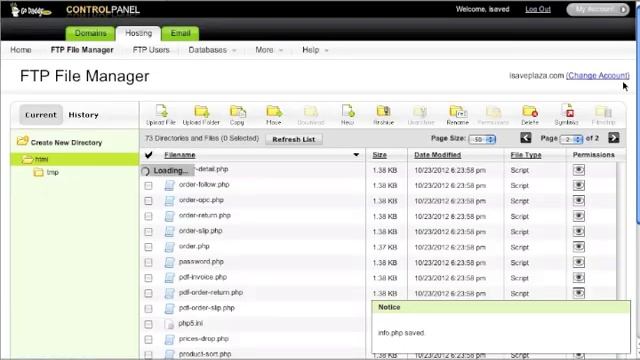Click the Log Out link
The height and width of the screenshot is (360, 640).
click(x=538, y=9)
